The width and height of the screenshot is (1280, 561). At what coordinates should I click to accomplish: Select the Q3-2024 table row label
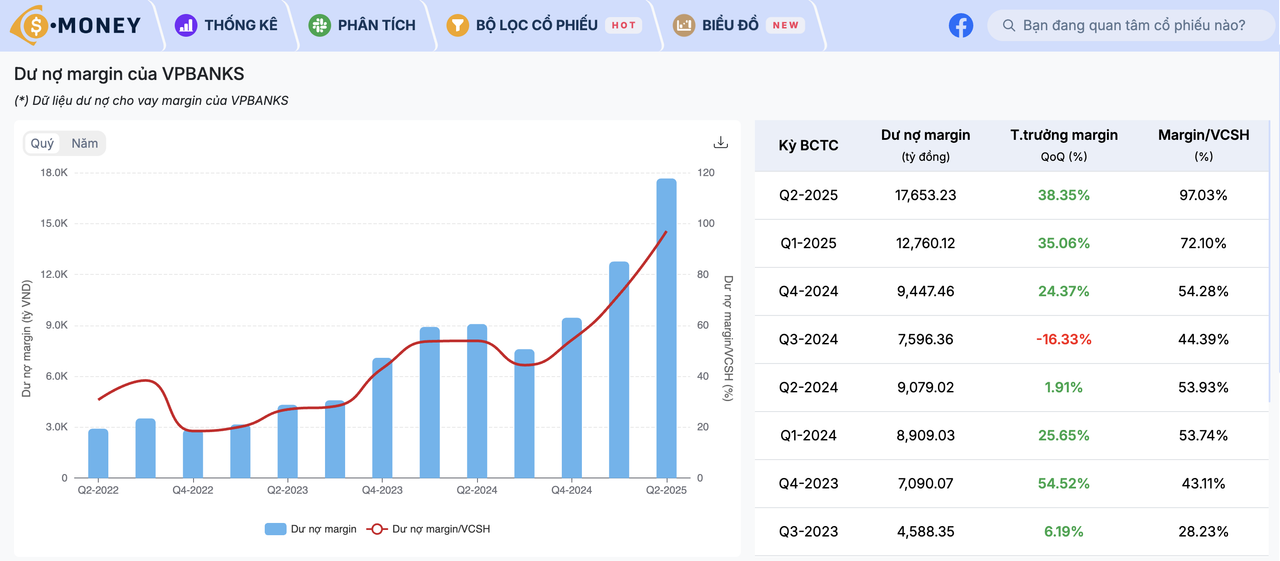[x=808, y=339]
